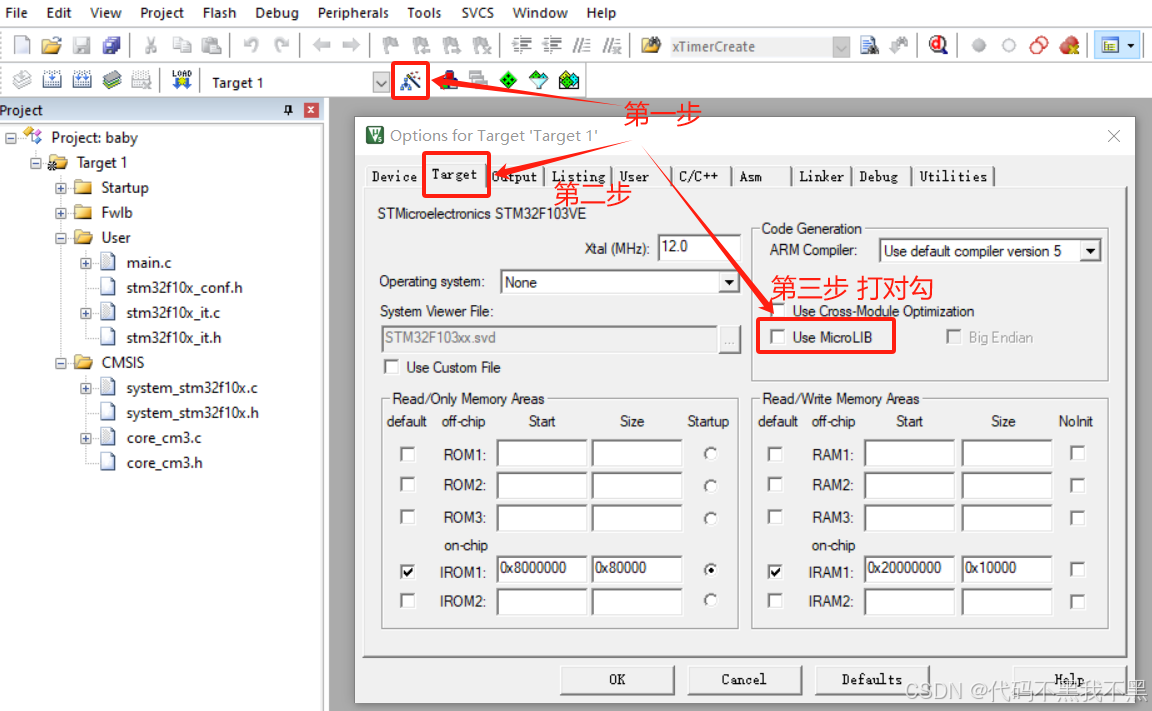Click the Xtal (MHz) input field

699,248
